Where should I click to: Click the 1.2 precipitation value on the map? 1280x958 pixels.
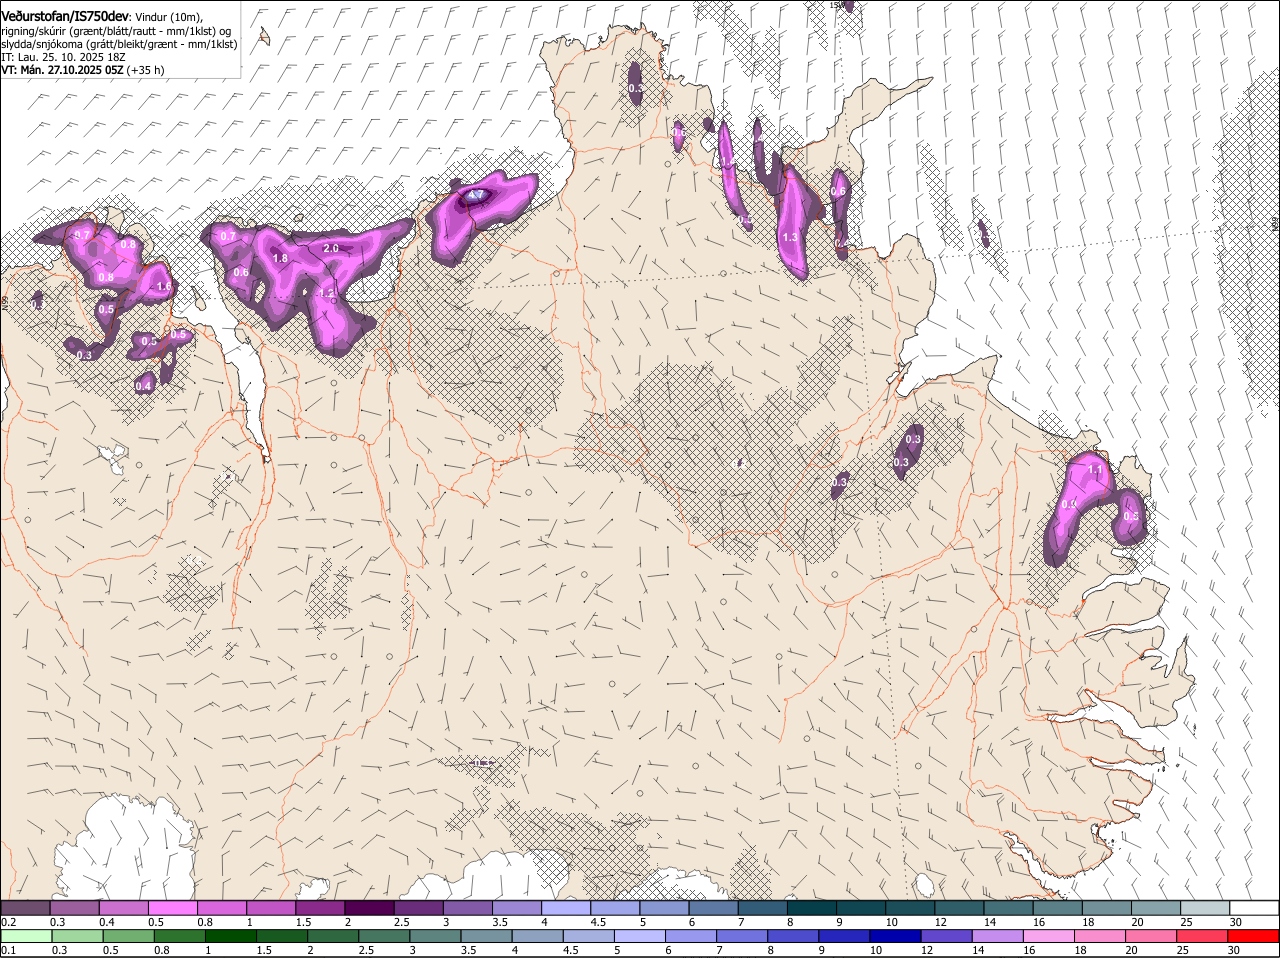pyautogui.click(x=326, y=294)
